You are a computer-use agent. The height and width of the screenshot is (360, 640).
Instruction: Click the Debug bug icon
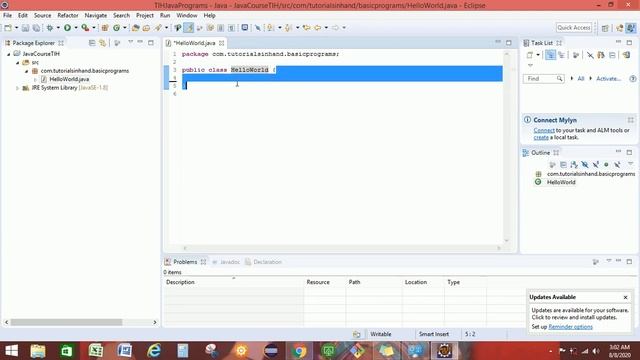tap(50, 28)
